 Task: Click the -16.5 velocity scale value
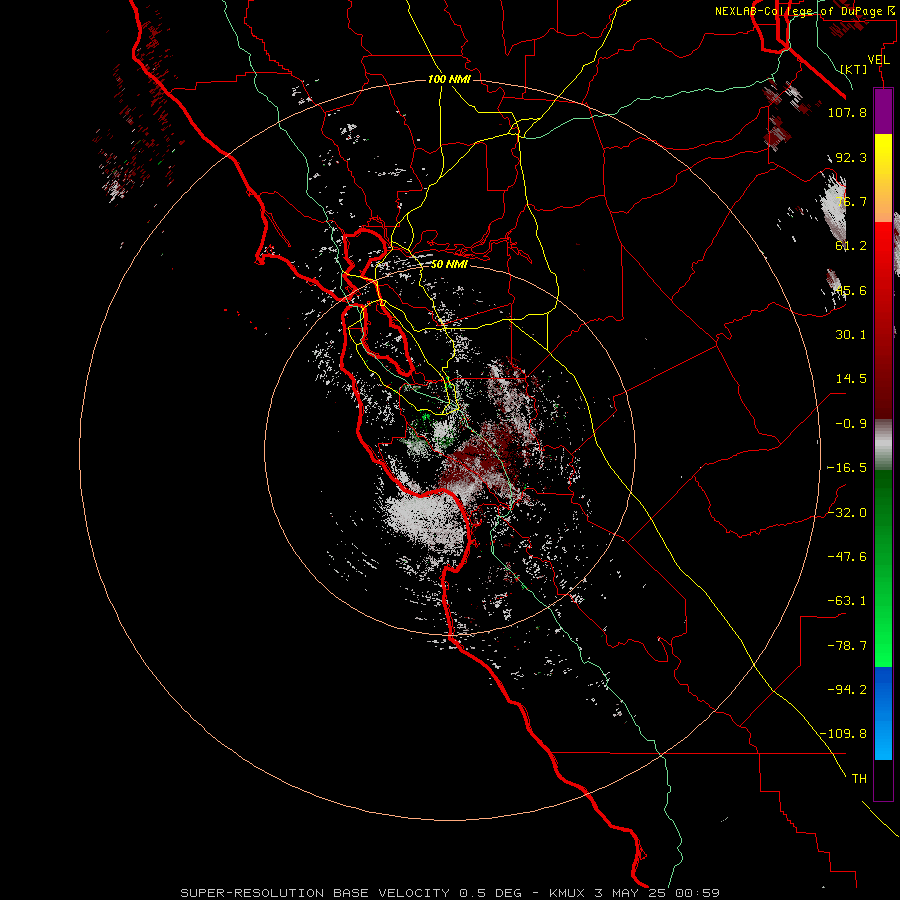pyautogui.click(x=847, y=468)
